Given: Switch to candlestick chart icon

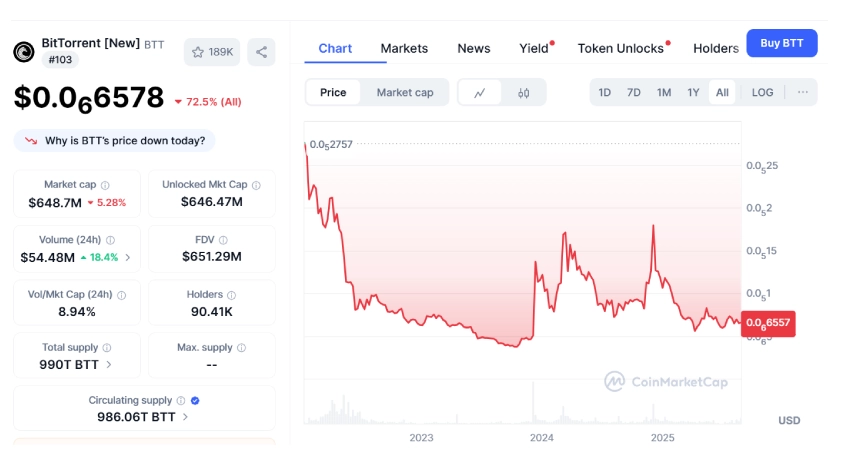Looking at the screenshot, I should (x=524, y=92).
